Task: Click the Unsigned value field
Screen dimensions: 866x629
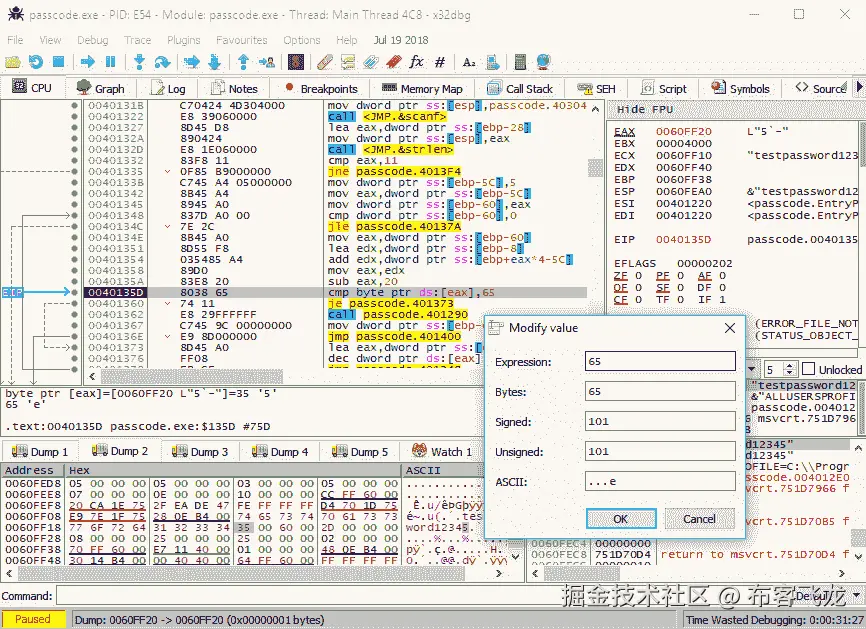Action: click(x=660, y=451)
